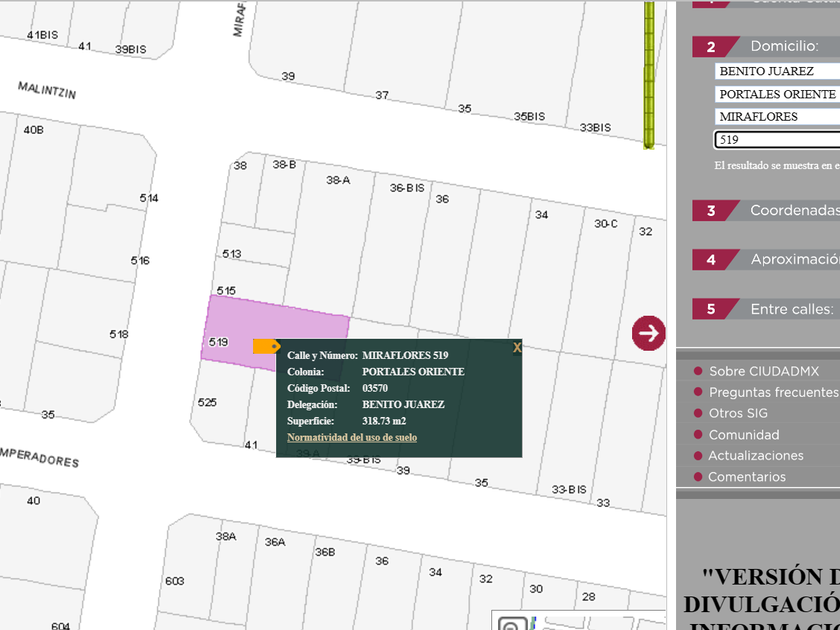
Task: Close the Miraflores 519 info popup
Action: pyautogui.click(x=517, y=348)
